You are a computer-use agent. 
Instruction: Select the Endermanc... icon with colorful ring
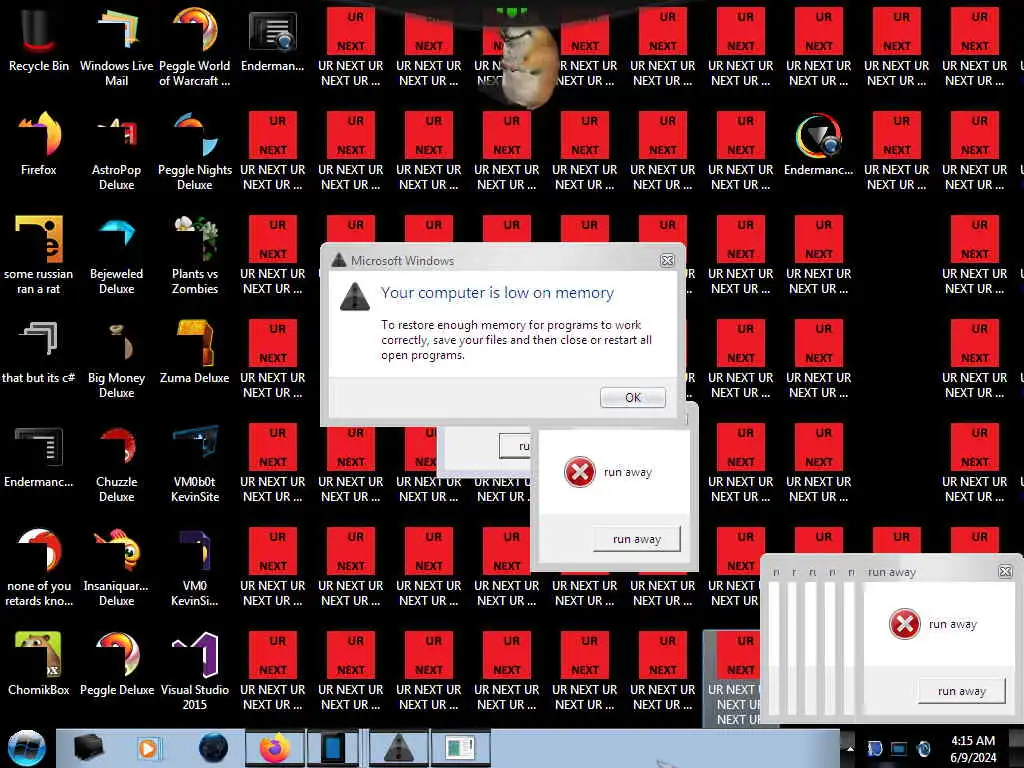[818, 144]
